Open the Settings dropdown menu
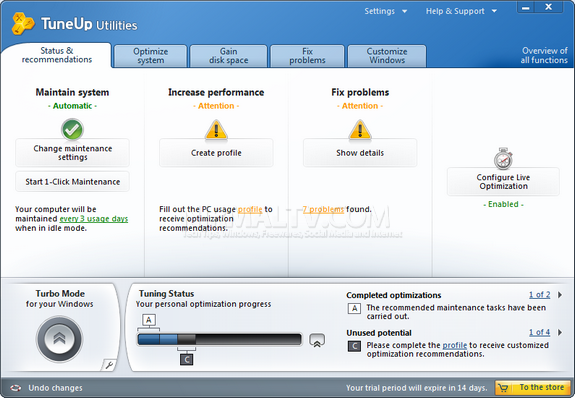This screenshot has height=398, width=575. (x=385, y=11)
